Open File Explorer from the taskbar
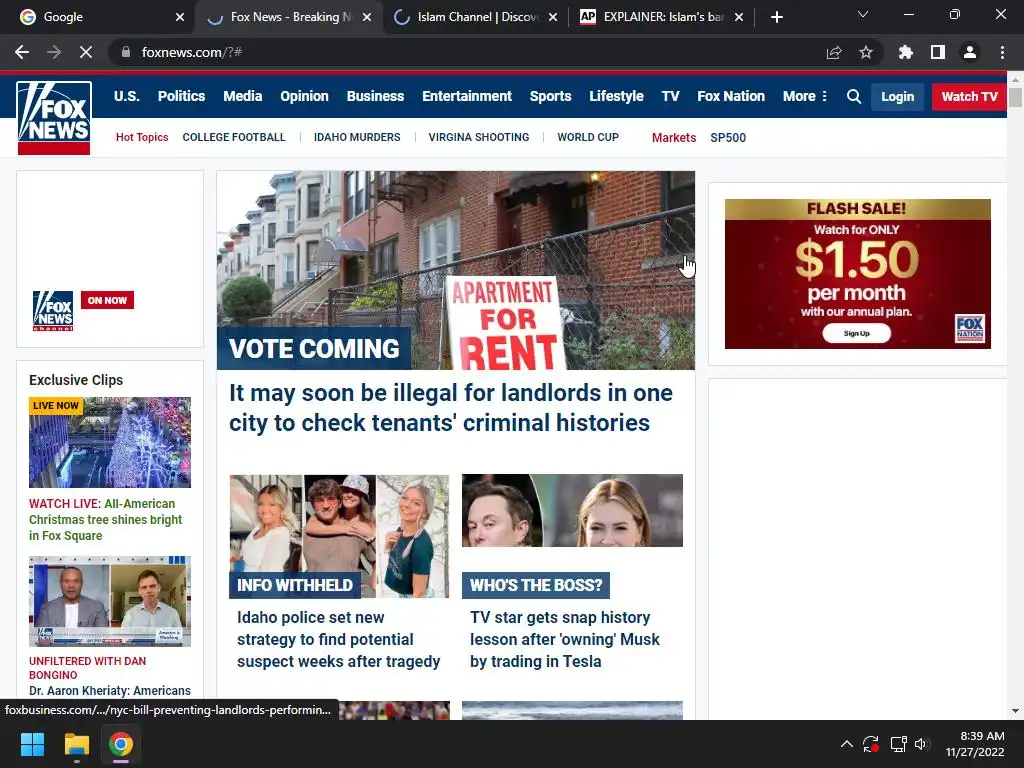Screen dimensions: 1024x768 click(x=76, y=744)
